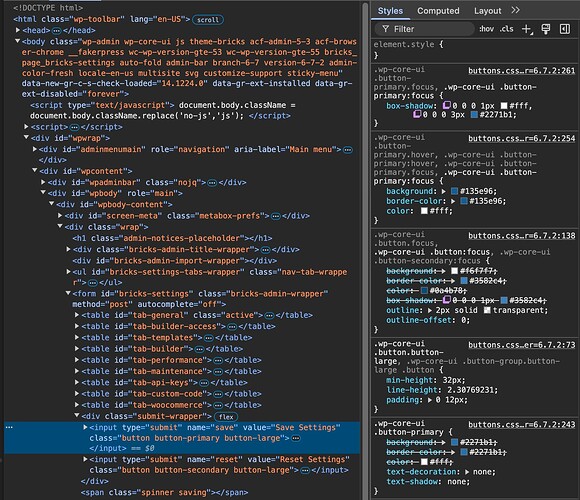Open struck-through box-shadow editor for #3582c4
Image resolution: width=580 pixels, height=500 pixels.
pos(447,300)
